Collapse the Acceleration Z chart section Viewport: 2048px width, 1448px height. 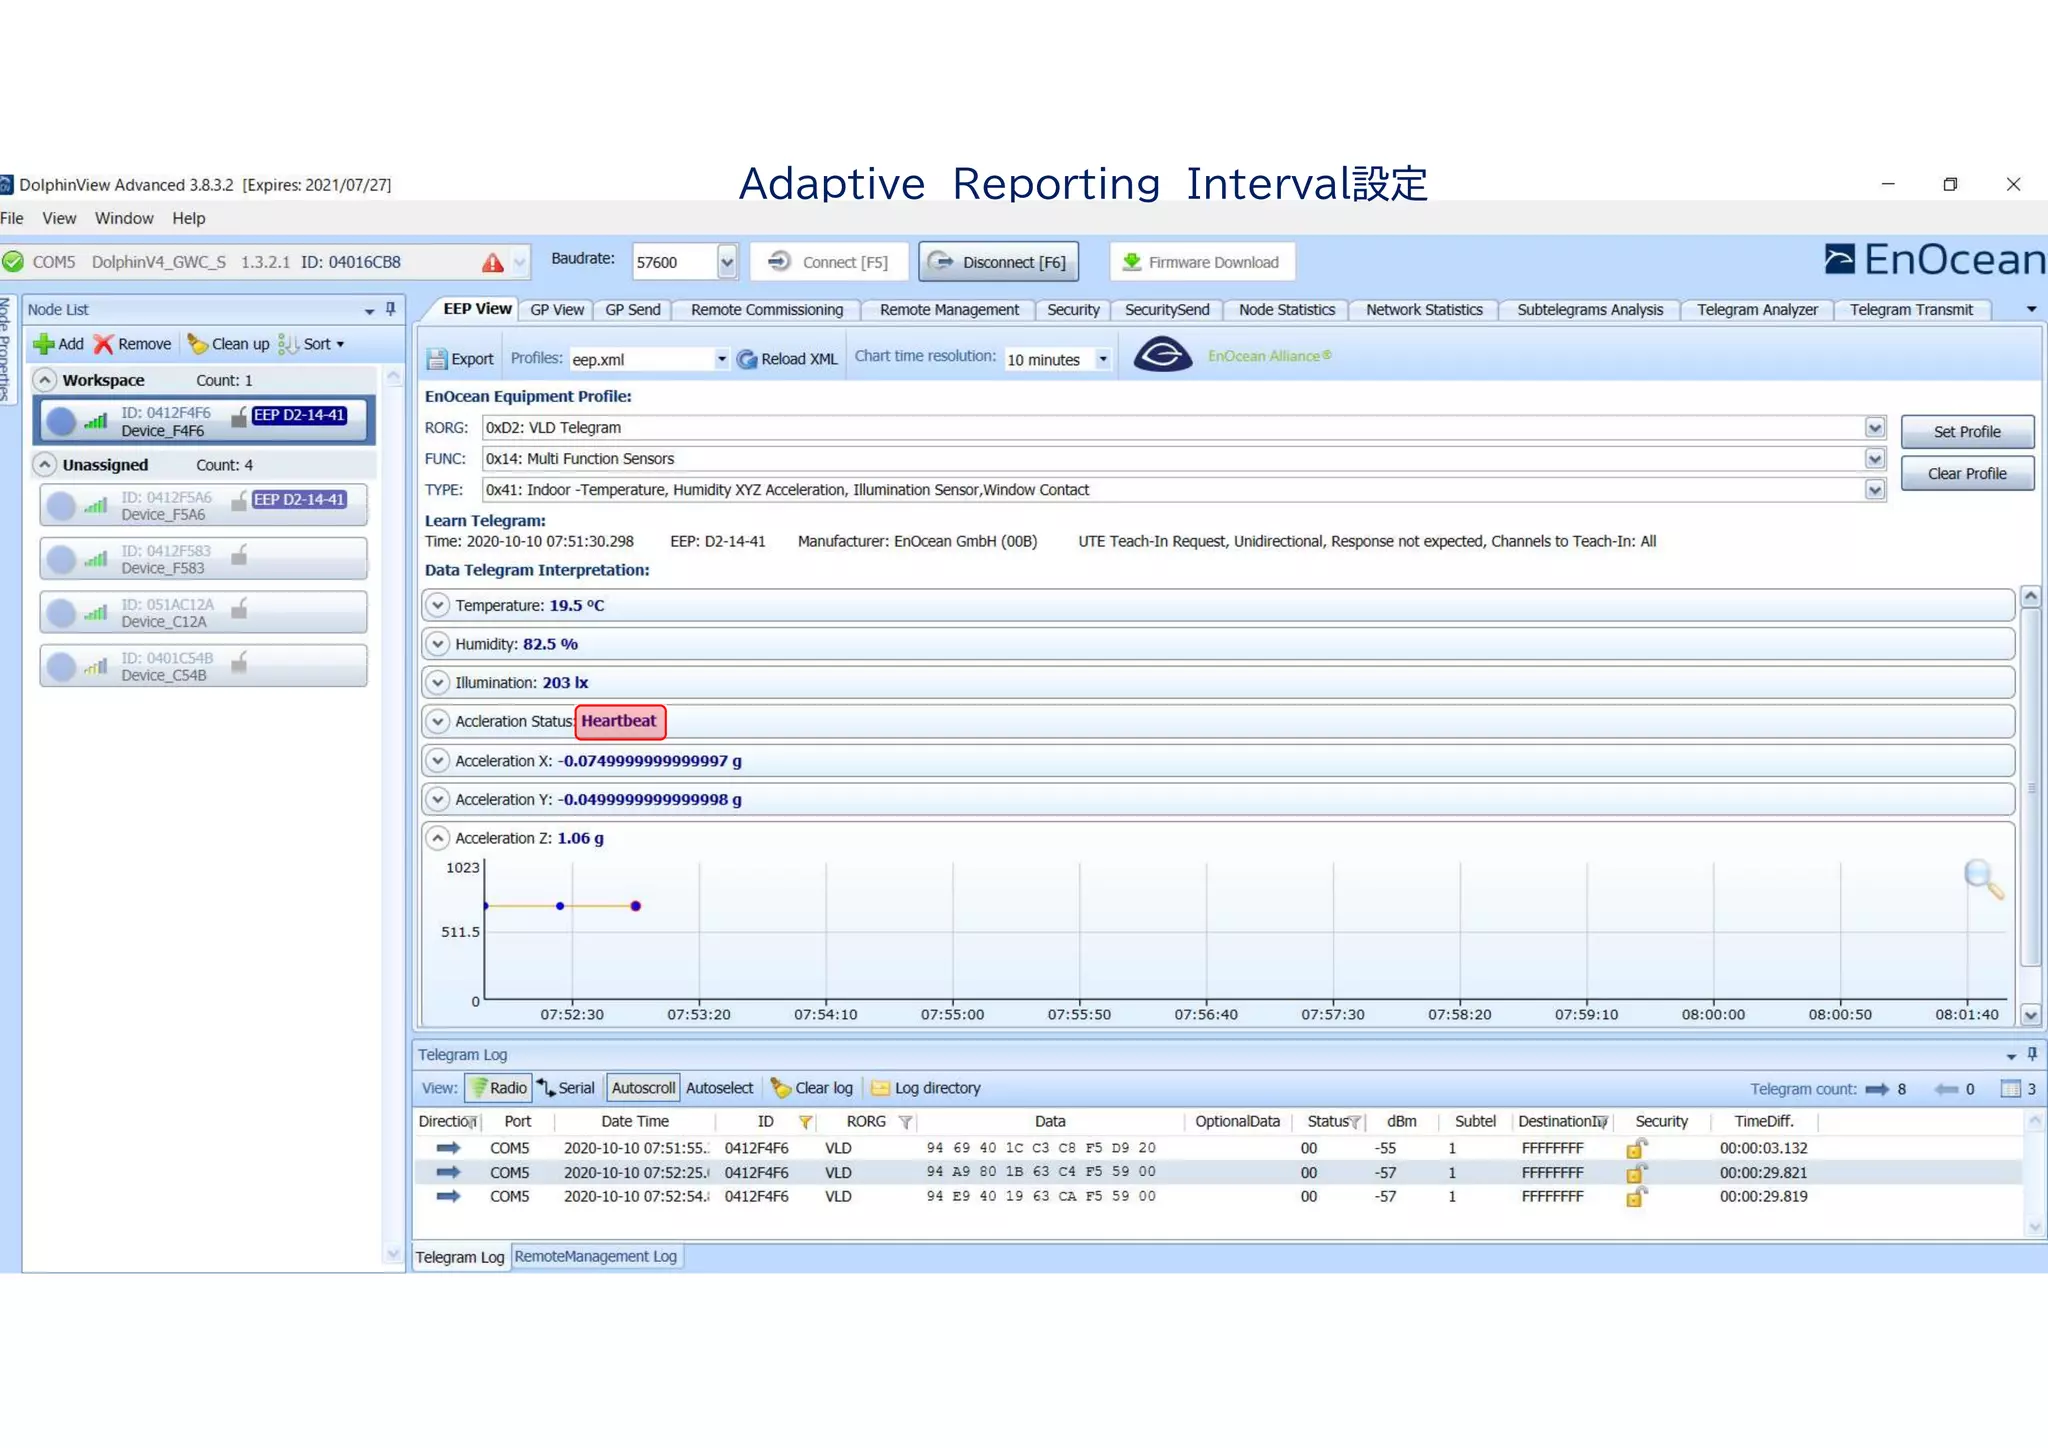(x=437, y=838)
